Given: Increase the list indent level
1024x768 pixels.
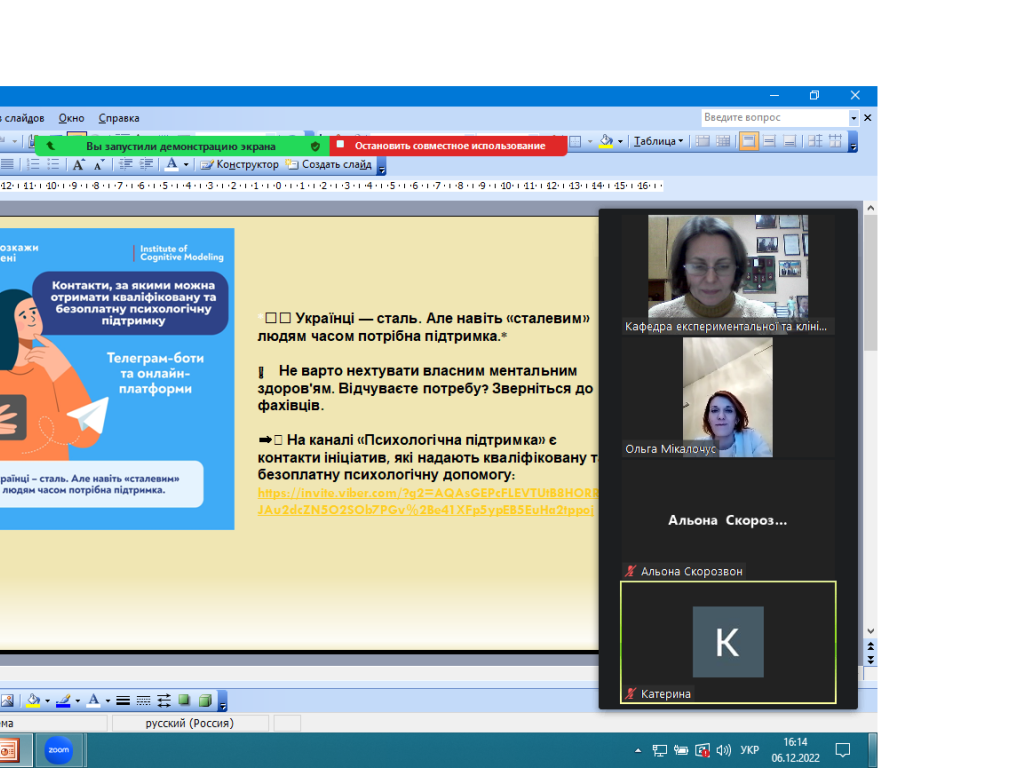Looking at the screenshot, I should 146,165.
